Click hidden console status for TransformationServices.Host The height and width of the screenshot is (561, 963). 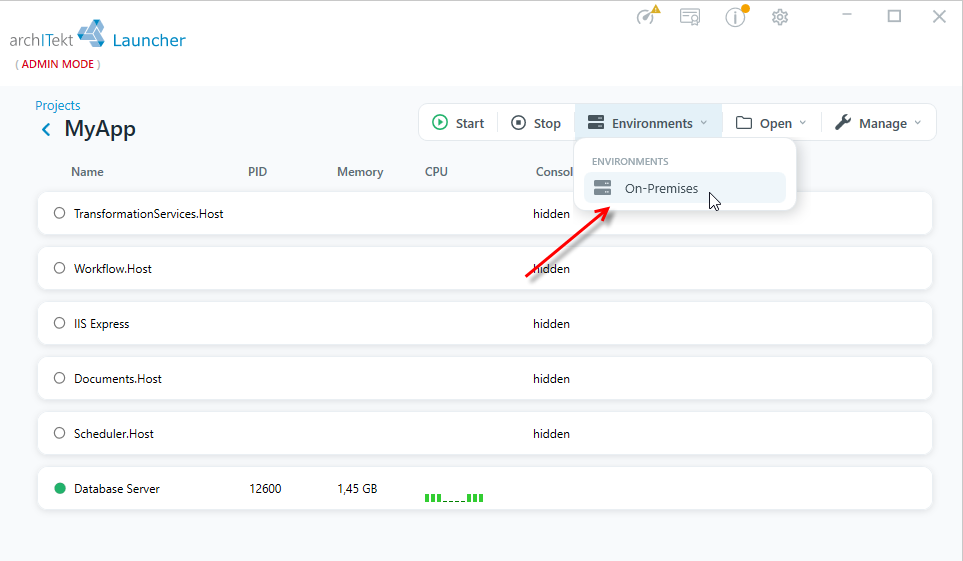pos(552,214)
